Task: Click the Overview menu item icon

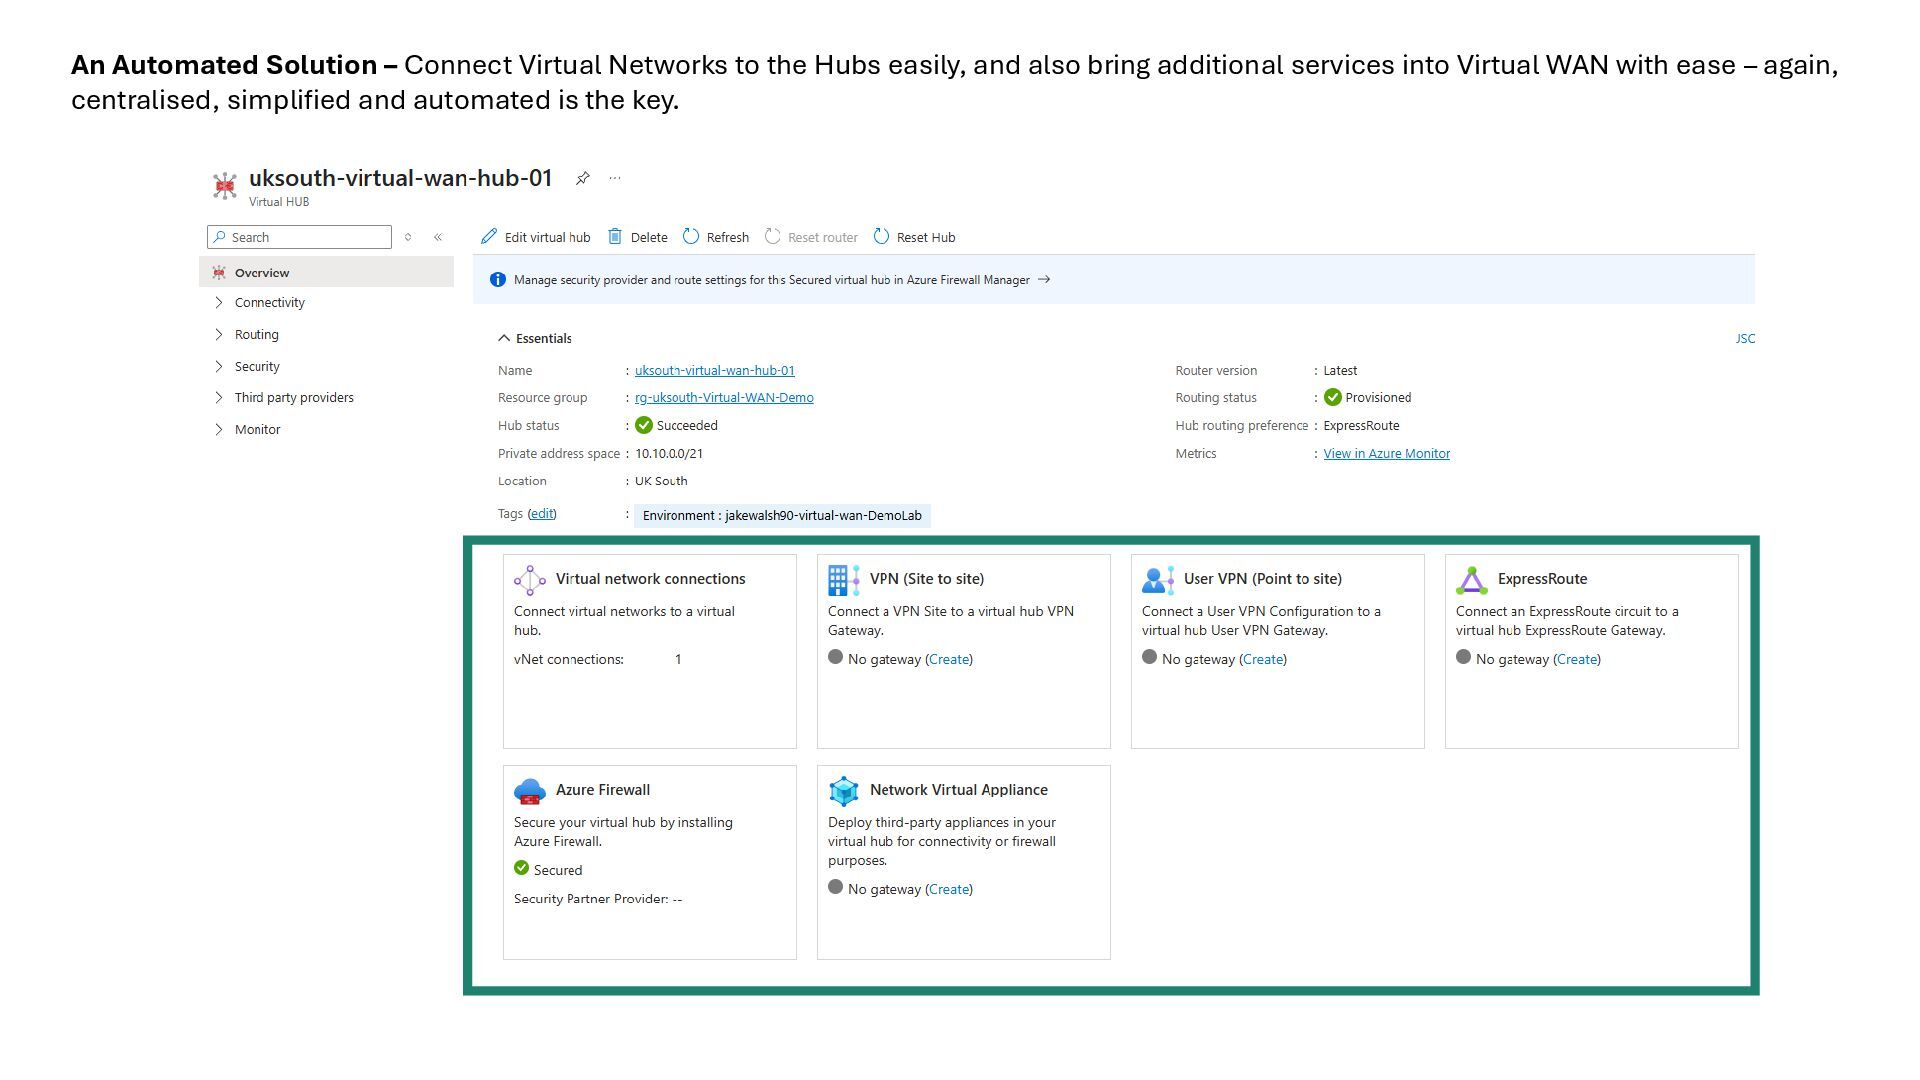Action: (219, 272)
